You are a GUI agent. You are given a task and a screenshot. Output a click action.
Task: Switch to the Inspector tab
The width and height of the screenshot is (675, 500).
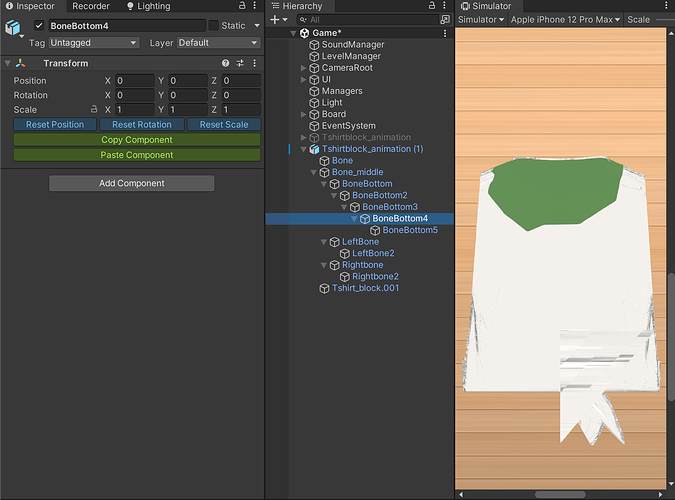[31, 6]
